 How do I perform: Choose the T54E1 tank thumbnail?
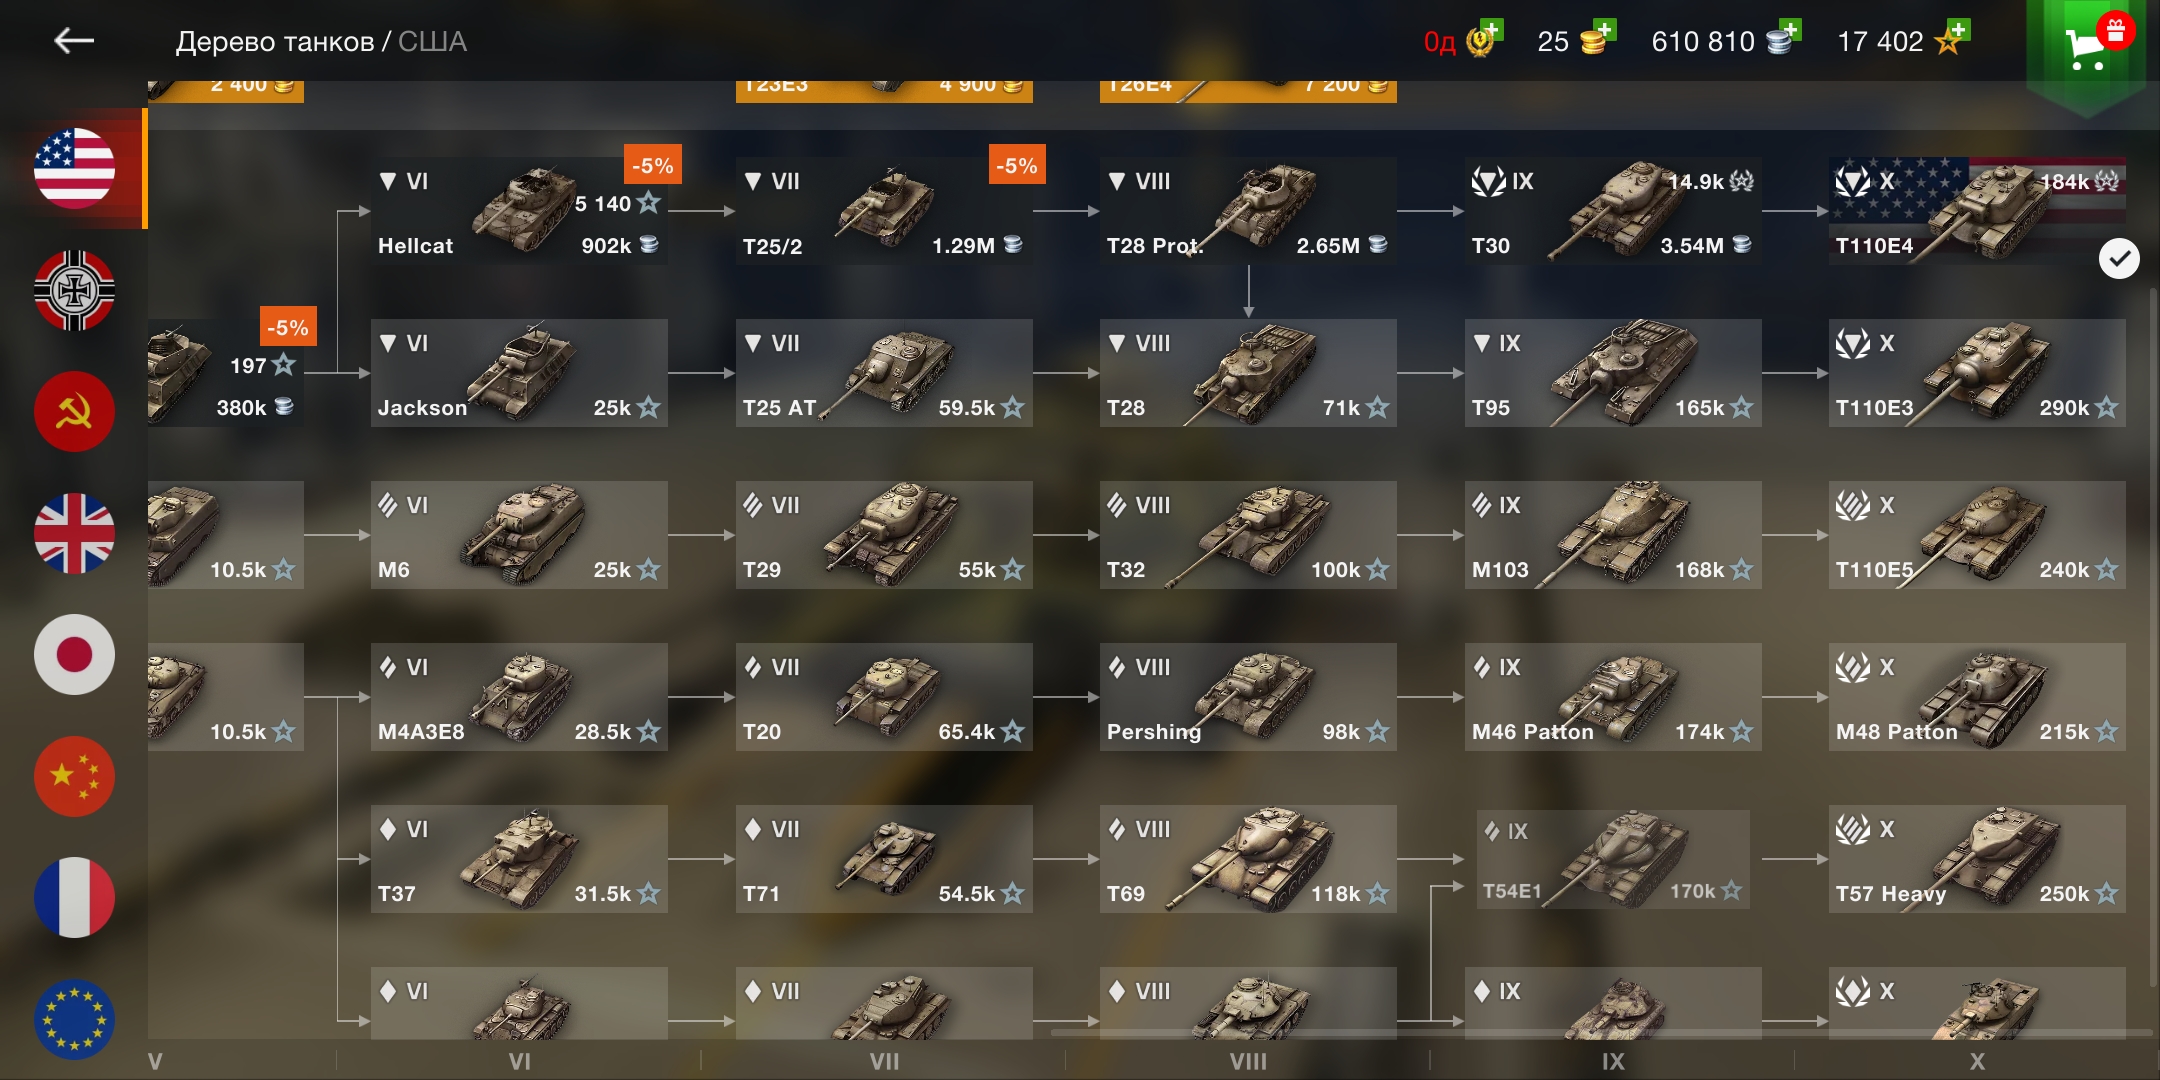[x=1613, y=859]
